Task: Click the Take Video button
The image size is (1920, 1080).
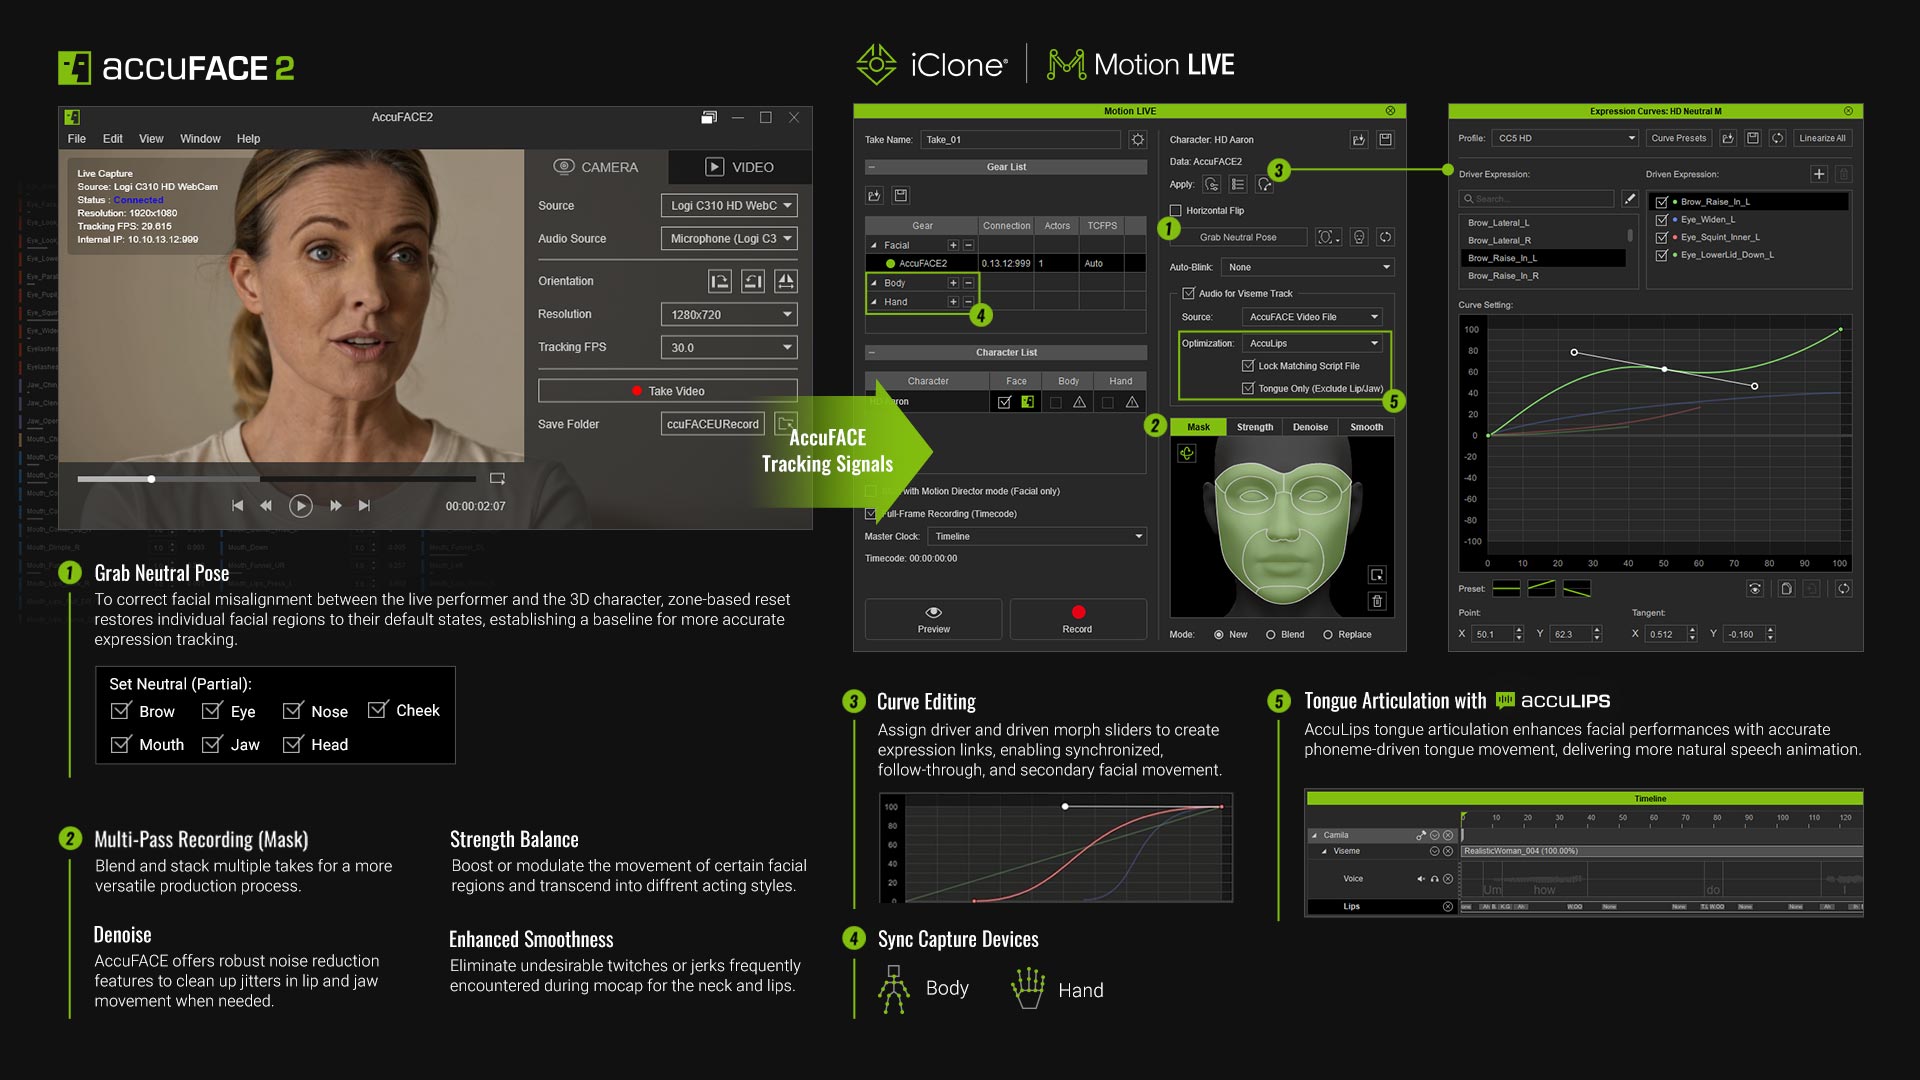Action: 668,391
